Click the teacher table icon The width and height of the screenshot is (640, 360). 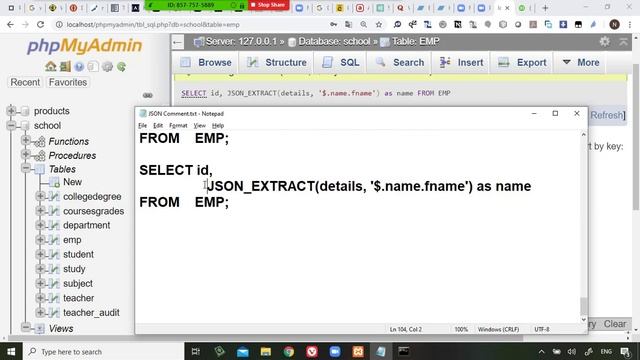tap(54, 298)
